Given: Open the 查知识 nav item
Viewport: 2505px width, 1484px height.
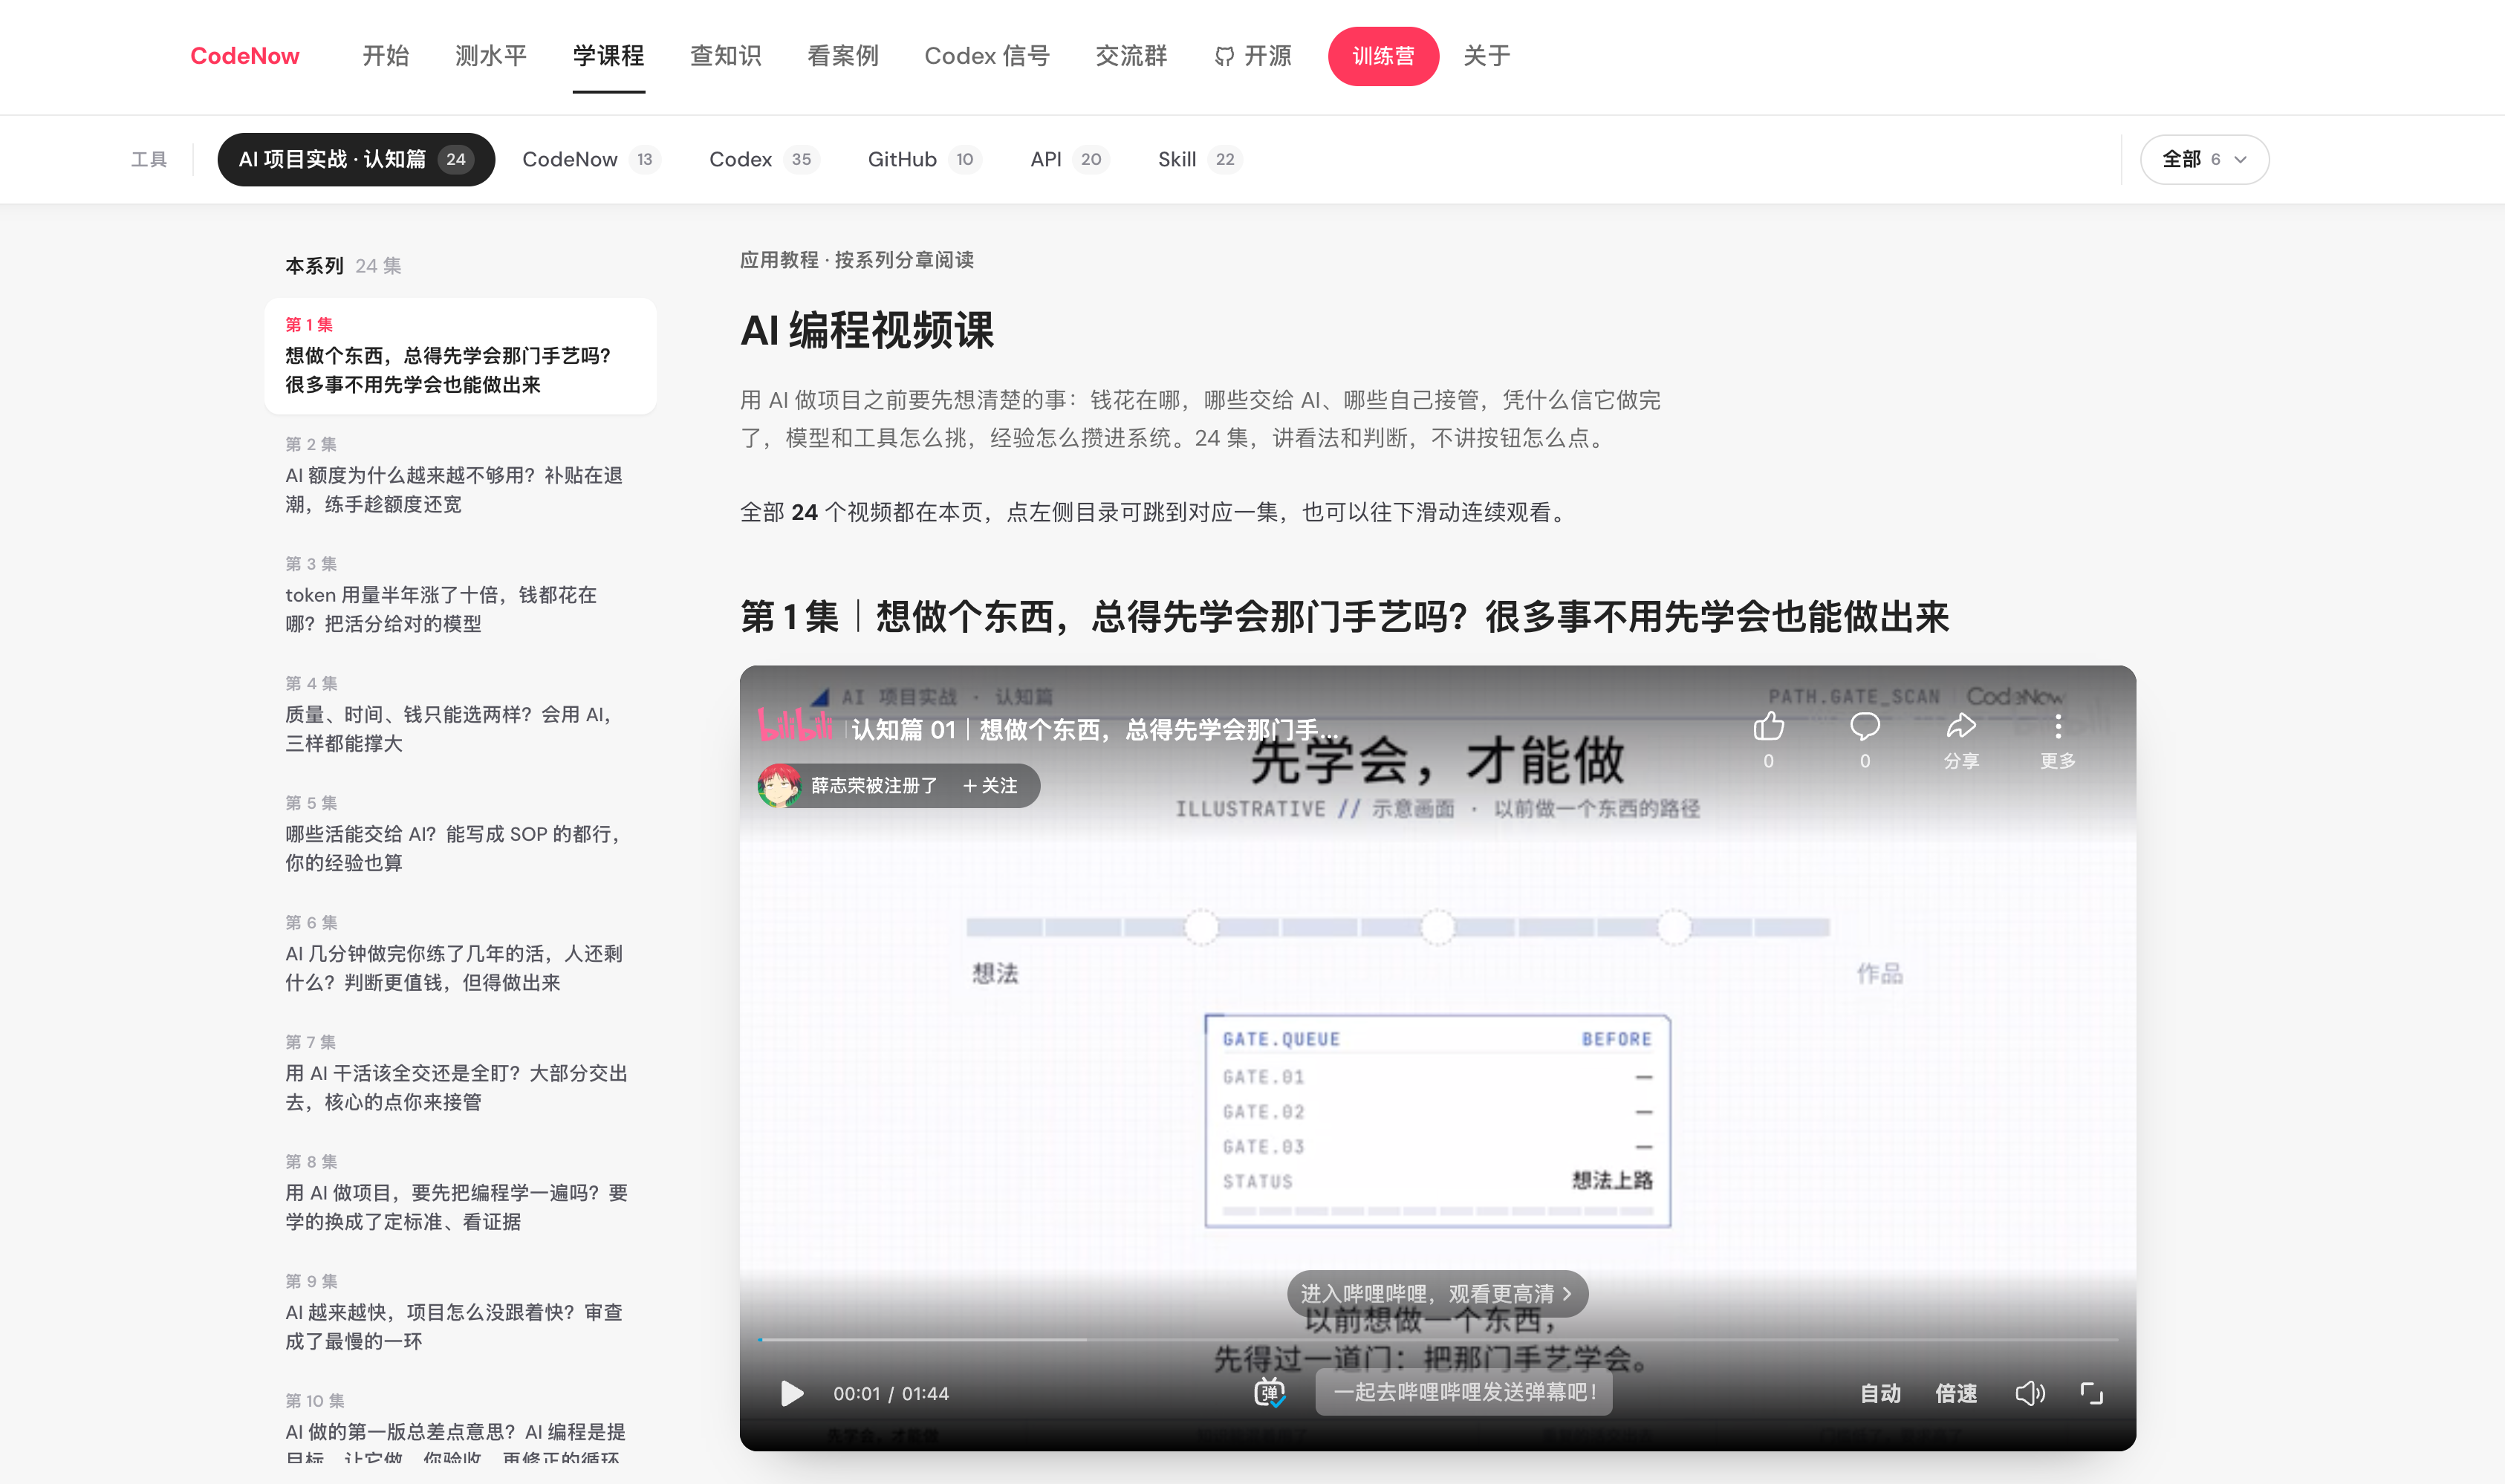Looking at the screenshot, I should click(726, 56).
